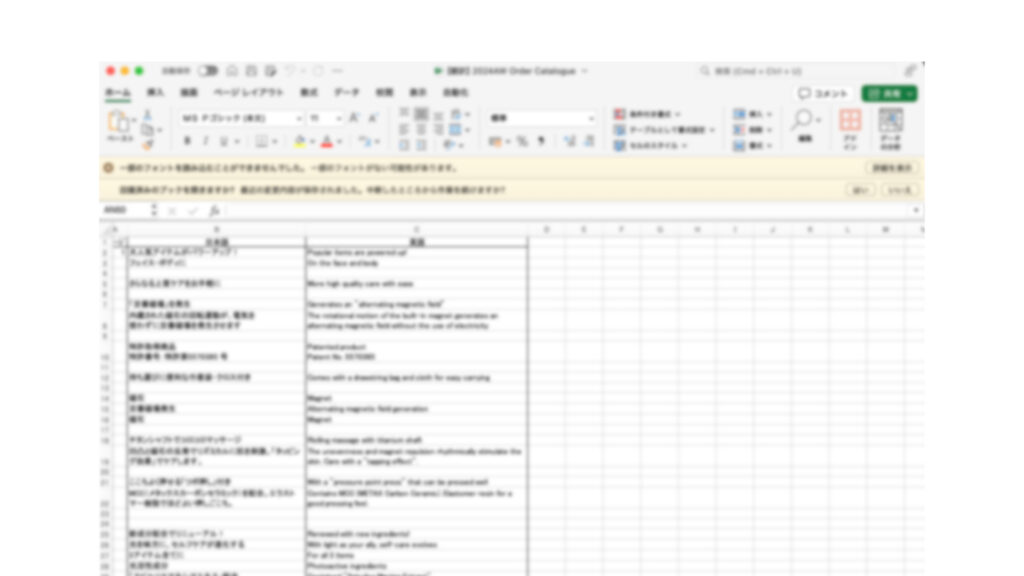Screen dimensions: 1024x576
Task: Apply cell Borders from the ribbon
Action: click(261, 141)
